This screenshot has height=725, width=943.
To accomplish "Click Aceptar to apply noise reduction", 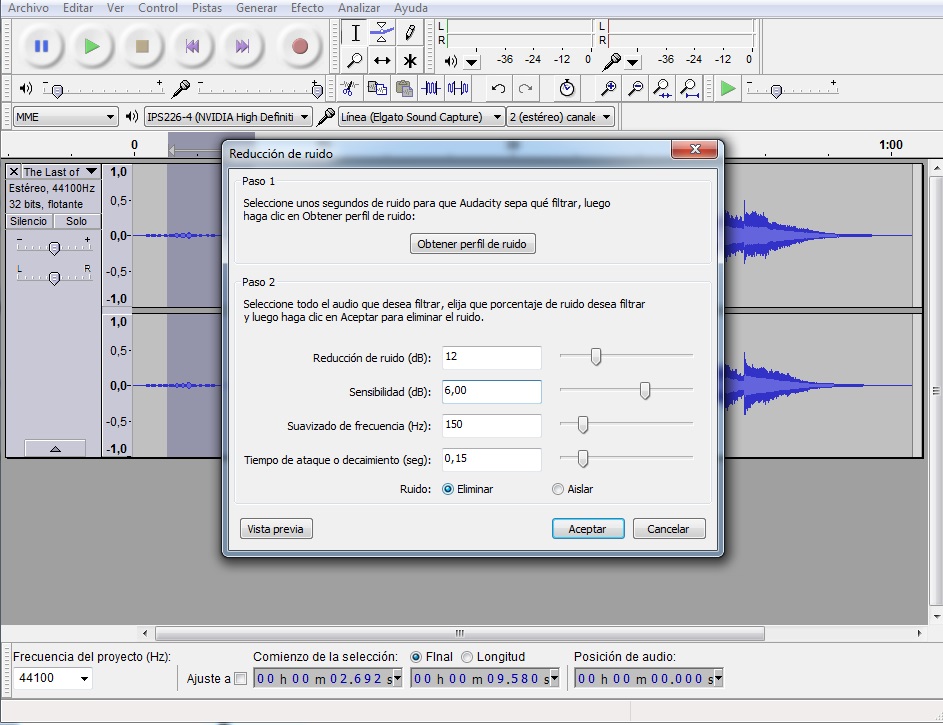I will click(x=588, y=529).
